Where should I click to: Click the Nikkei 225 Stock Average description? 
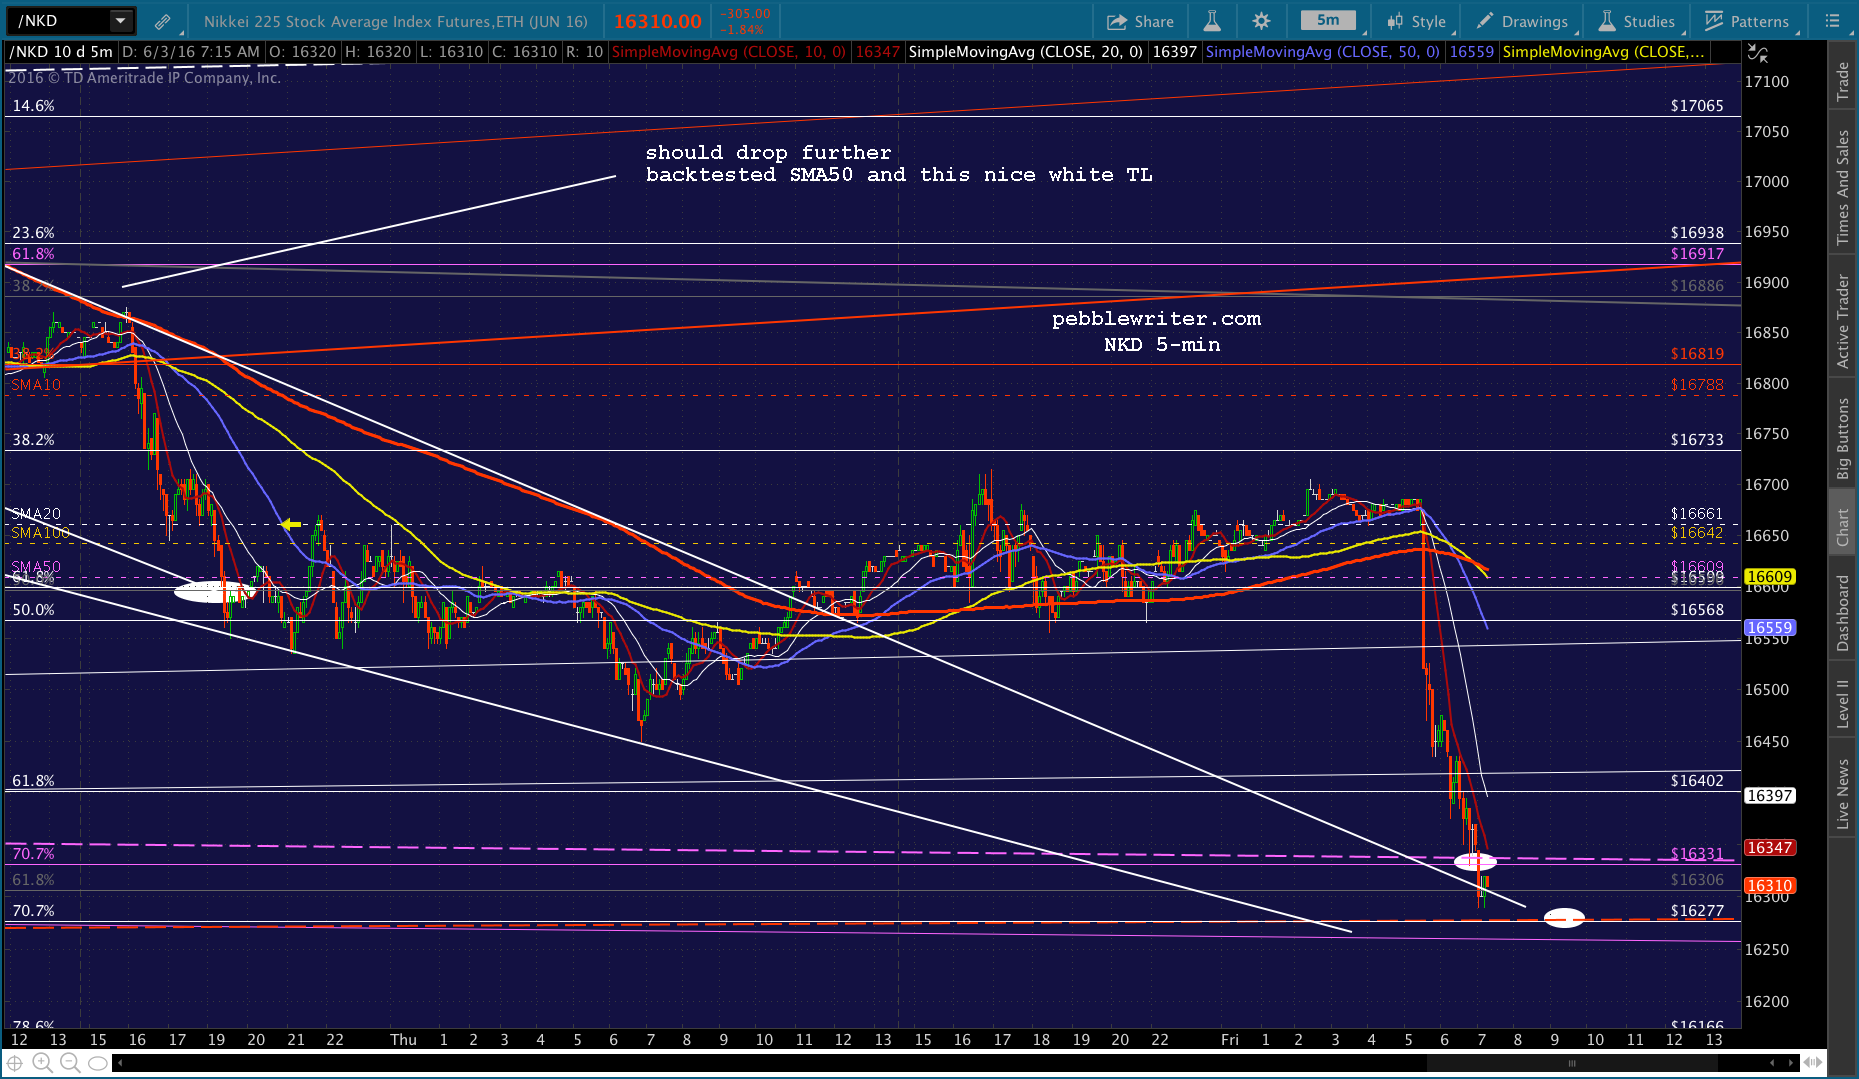click(396, 21)
